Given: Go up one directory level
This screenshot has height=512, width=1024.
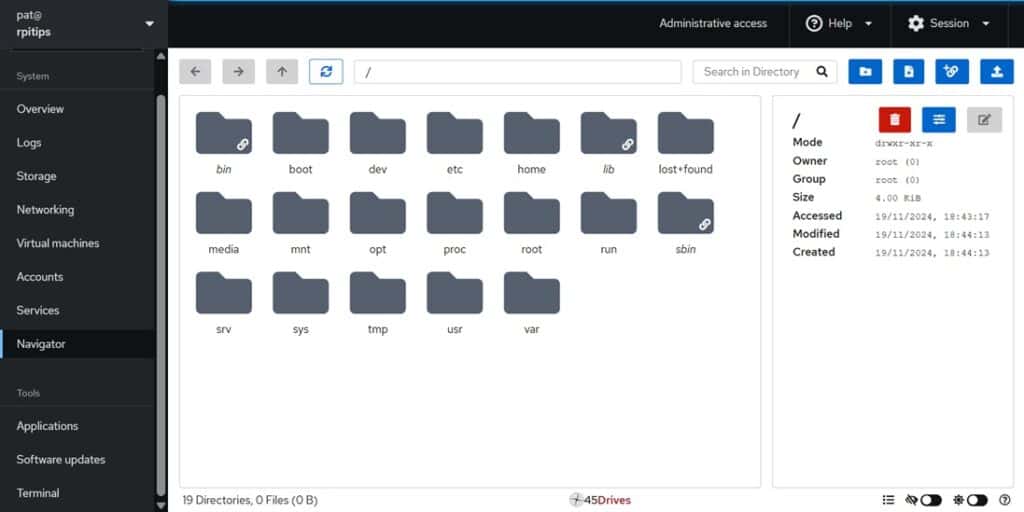Looking at the screenshot, I should point(282,72).
